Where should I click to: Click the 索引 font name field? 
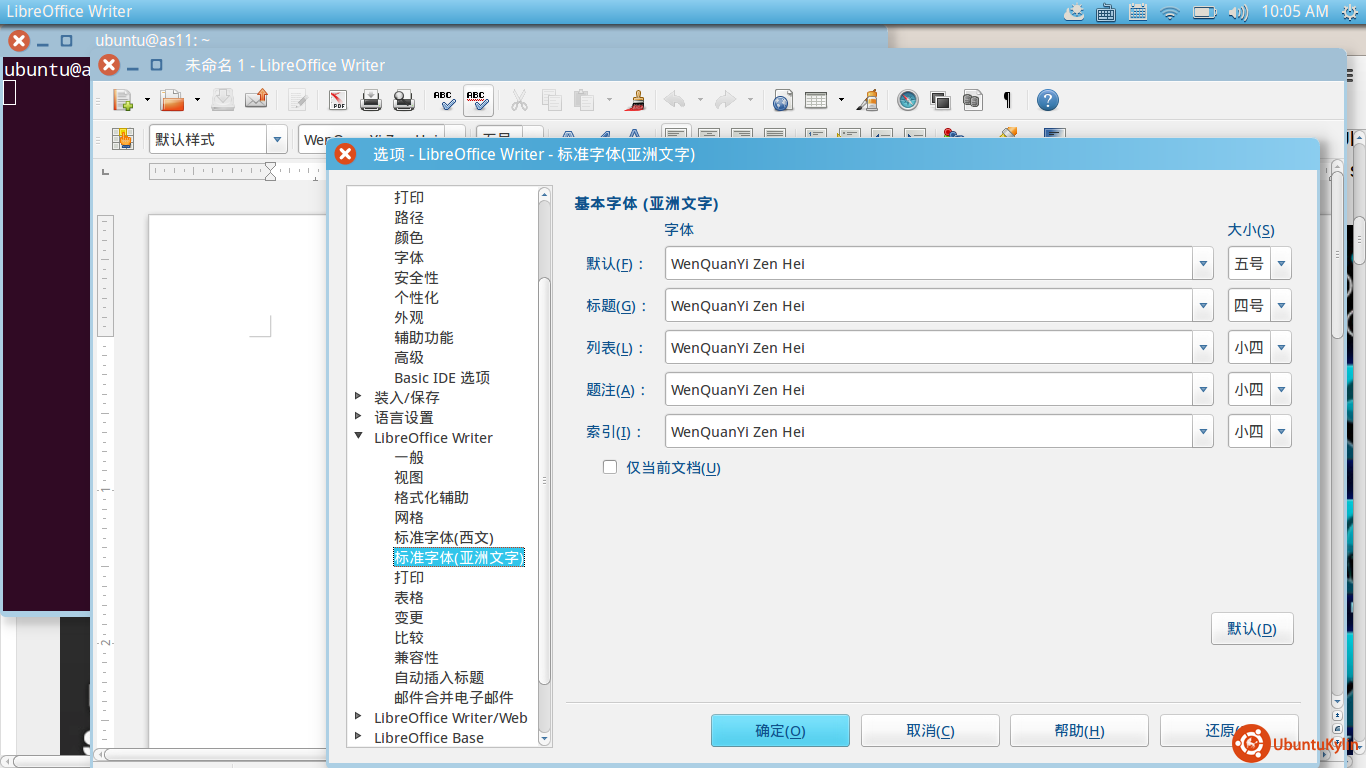click(930, 432)
